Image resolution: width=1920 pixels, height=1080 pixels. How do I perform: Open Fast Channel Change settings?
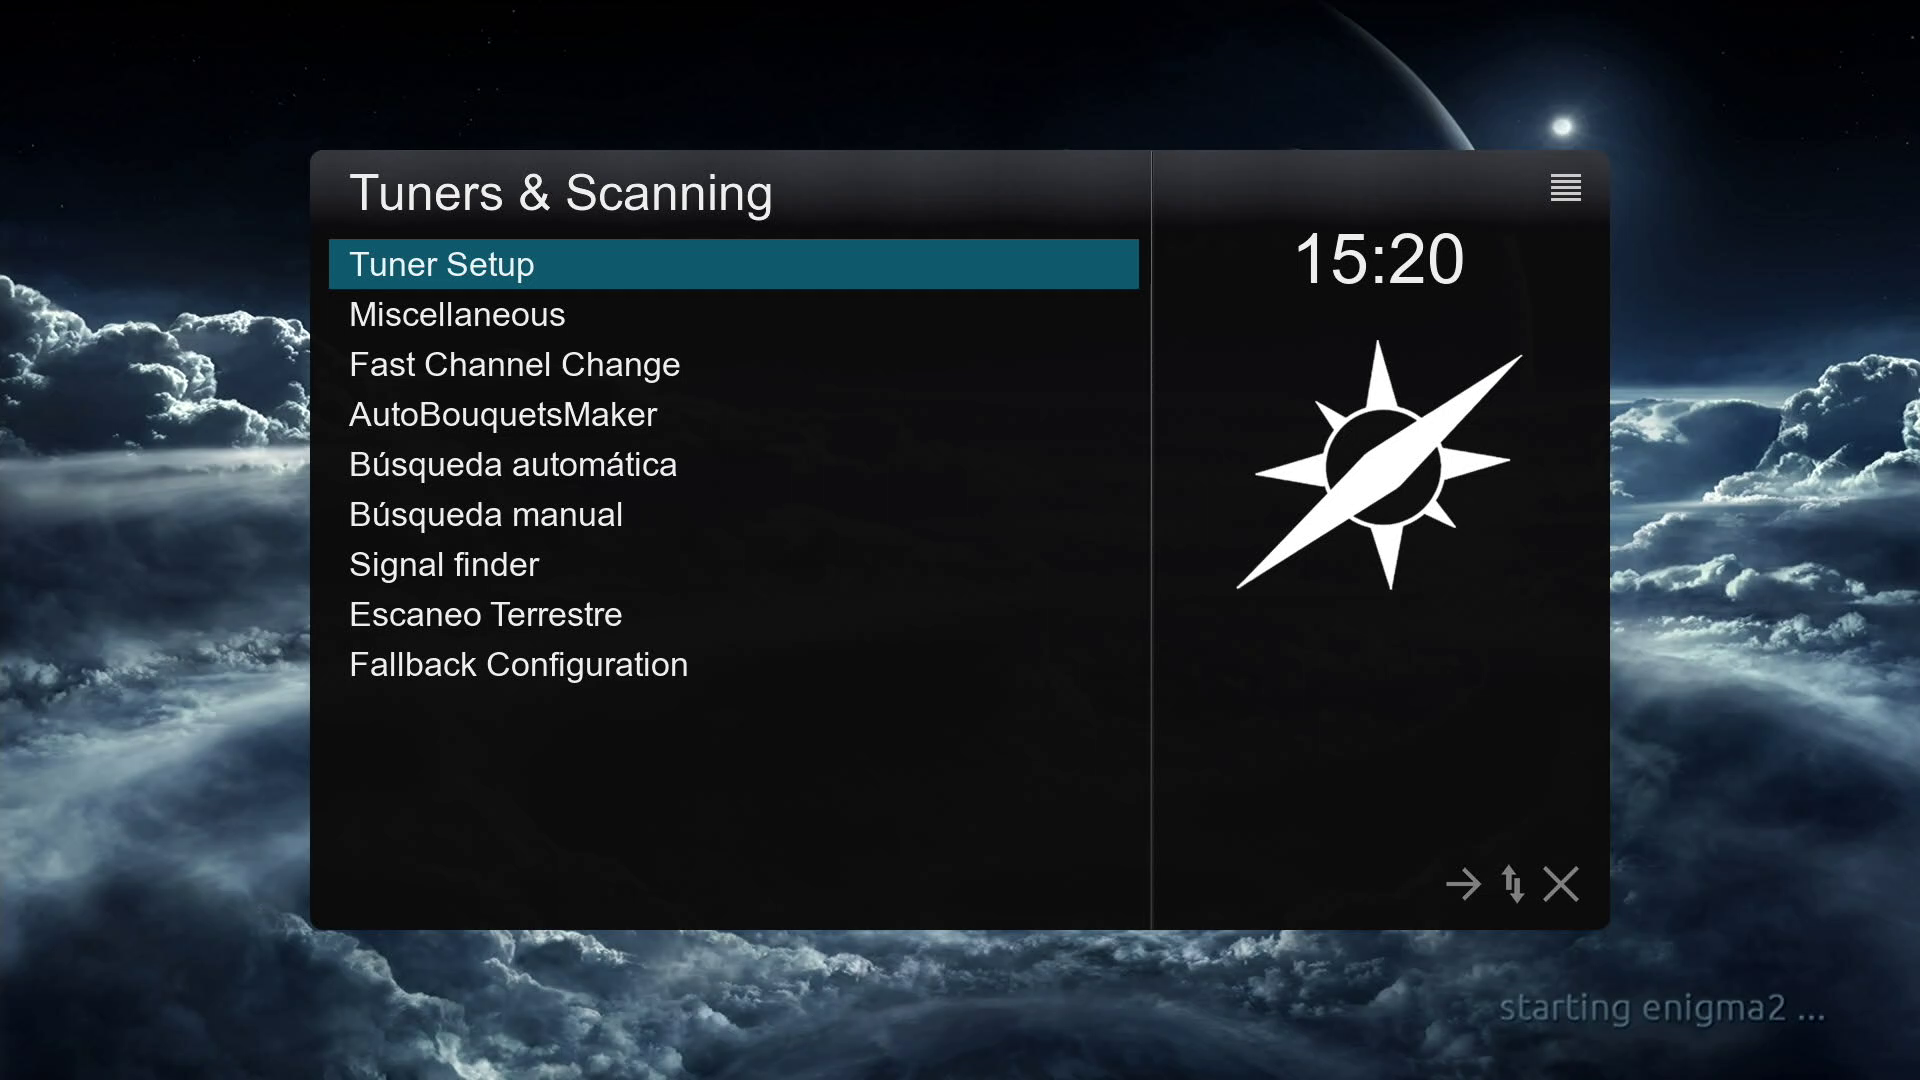pos(733,364)
